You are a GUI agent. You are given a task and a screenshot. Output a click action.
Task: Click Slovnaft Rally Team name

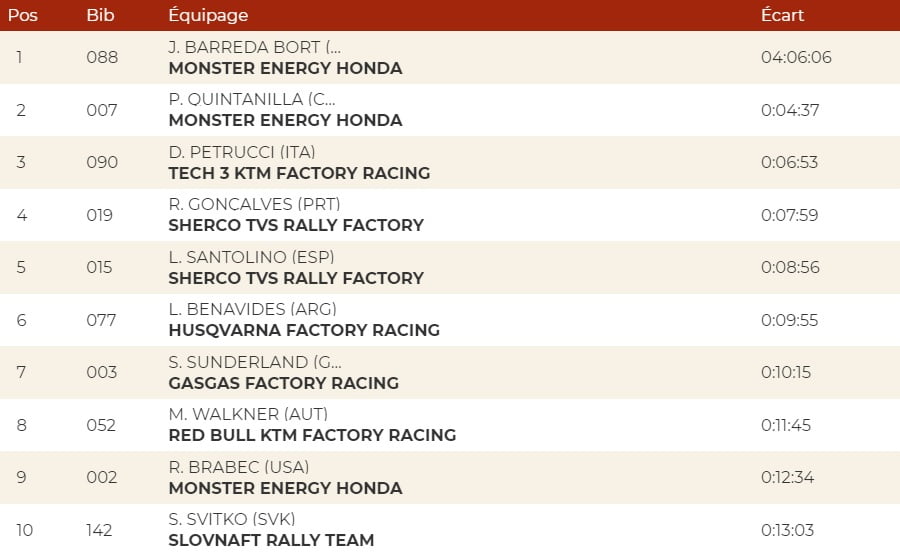(271, 540)
